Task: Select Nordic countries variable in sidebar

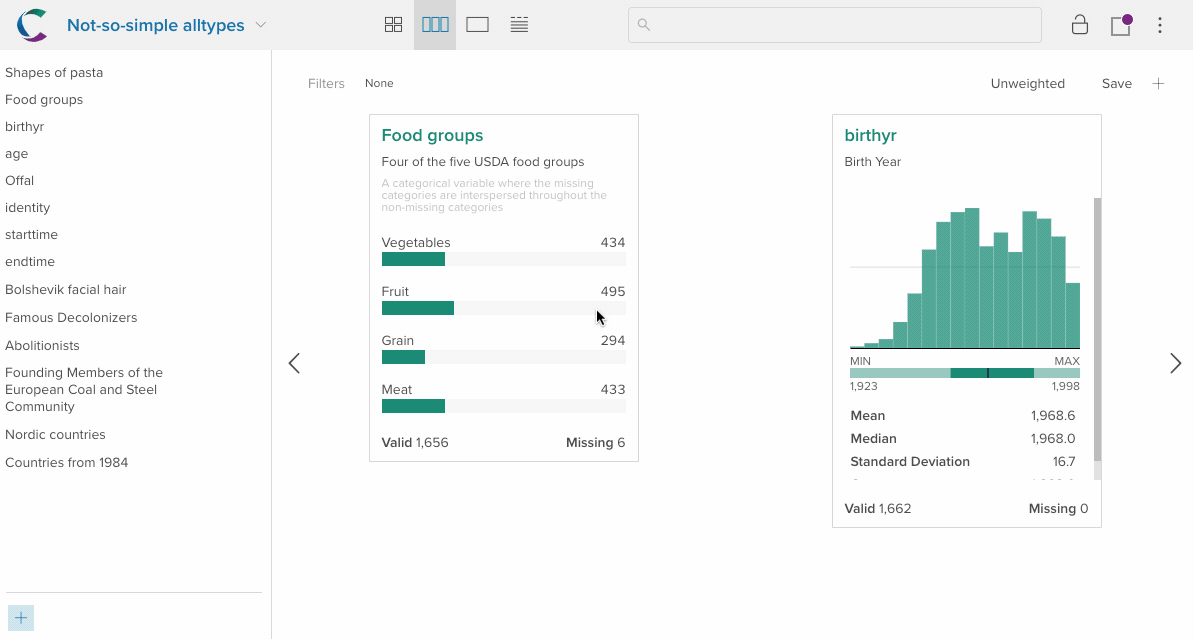Action: coord(55,435)
